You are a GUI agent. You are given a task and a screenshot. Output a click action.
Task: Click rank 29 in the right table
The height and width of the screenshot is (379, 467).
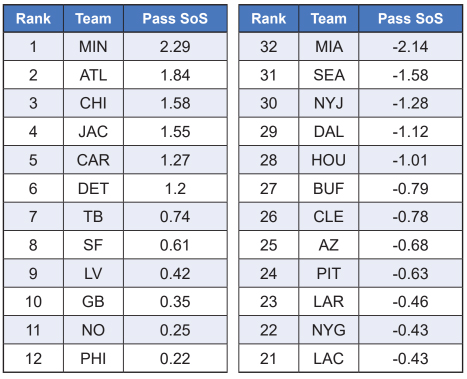click(269, 132)
